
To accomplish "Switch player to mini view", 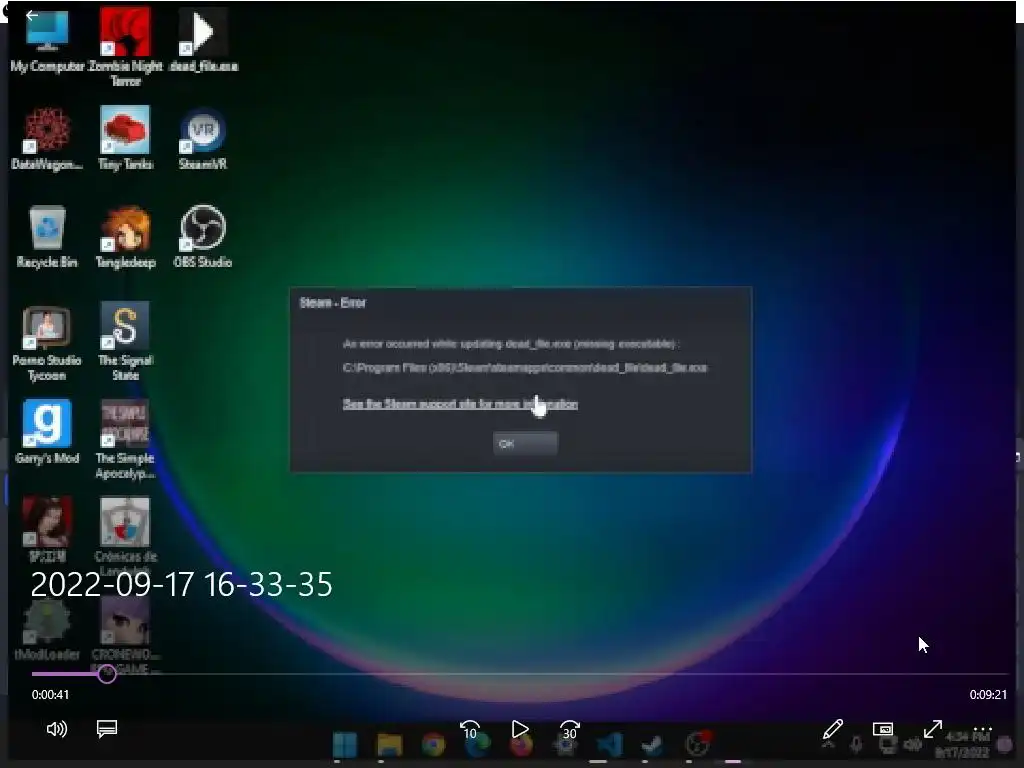I will coord(883,729).
